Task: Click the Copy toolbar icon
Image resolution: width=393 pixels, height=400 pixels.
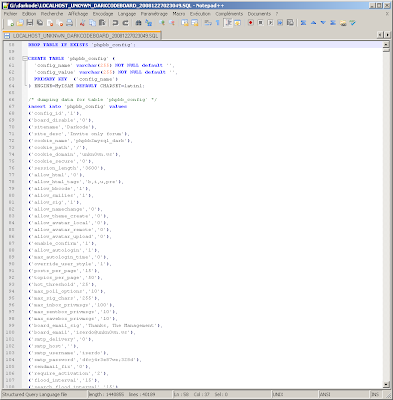Action: coord(92,23)
